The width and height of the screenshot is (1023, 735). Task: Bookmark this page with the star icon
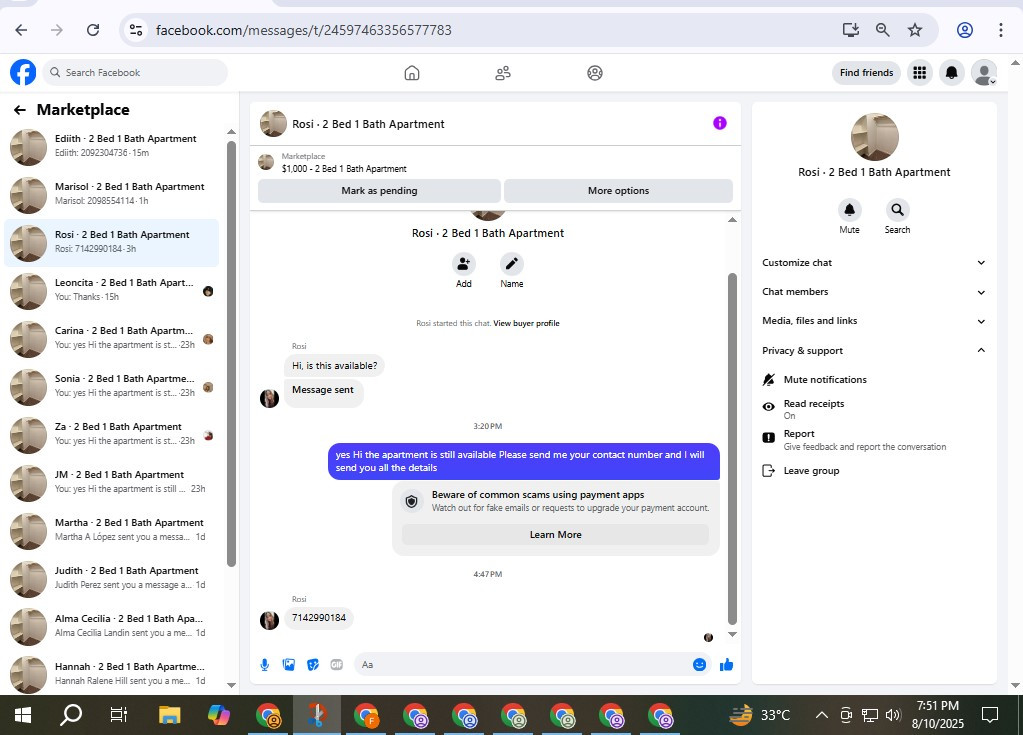point(915,30)
